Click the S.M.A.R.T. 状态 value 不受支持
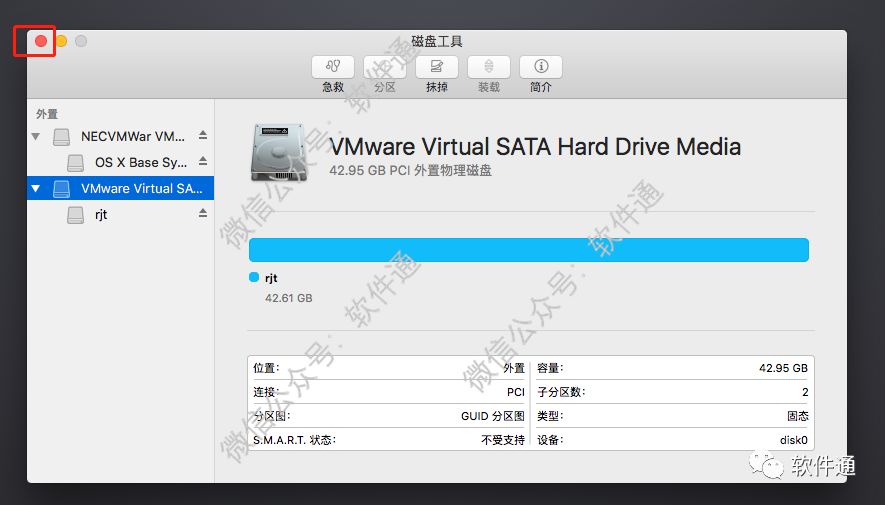The image size is (885, 505). (x=503, y=440)
